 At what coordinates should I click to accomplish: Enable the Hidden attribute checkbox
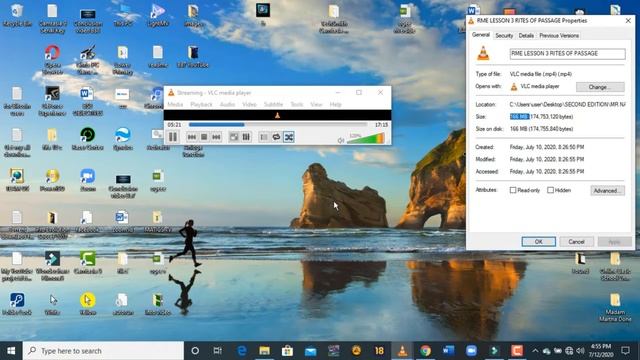coord(550,190)
